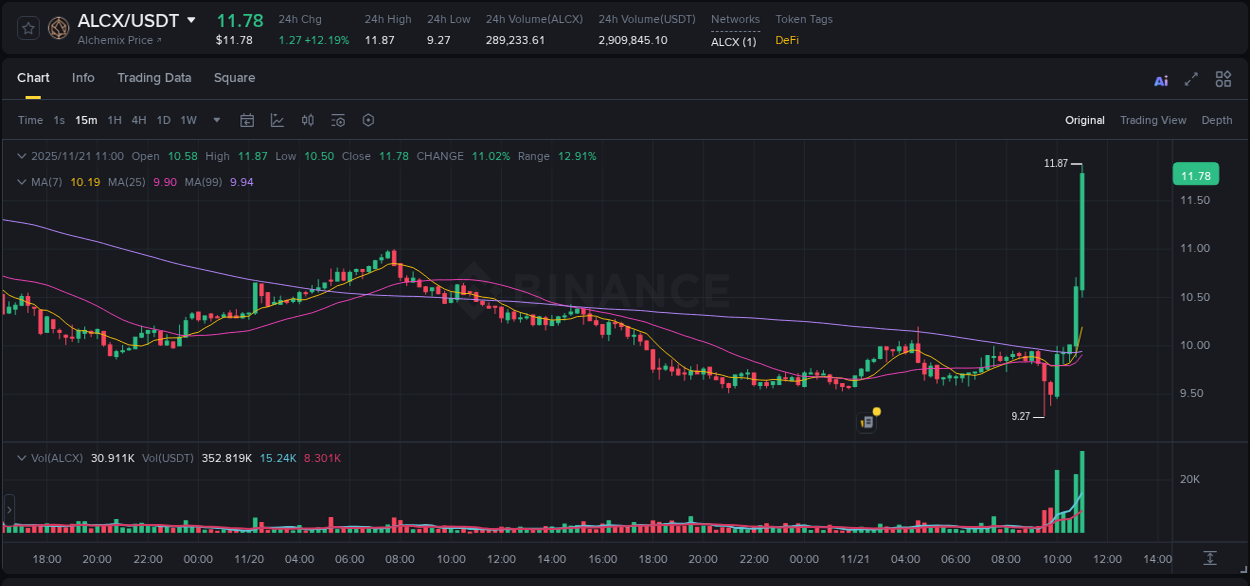Open the Ai analysis feature
The height and width of the screenshot is (586, 1250).
click(1160, 79)
